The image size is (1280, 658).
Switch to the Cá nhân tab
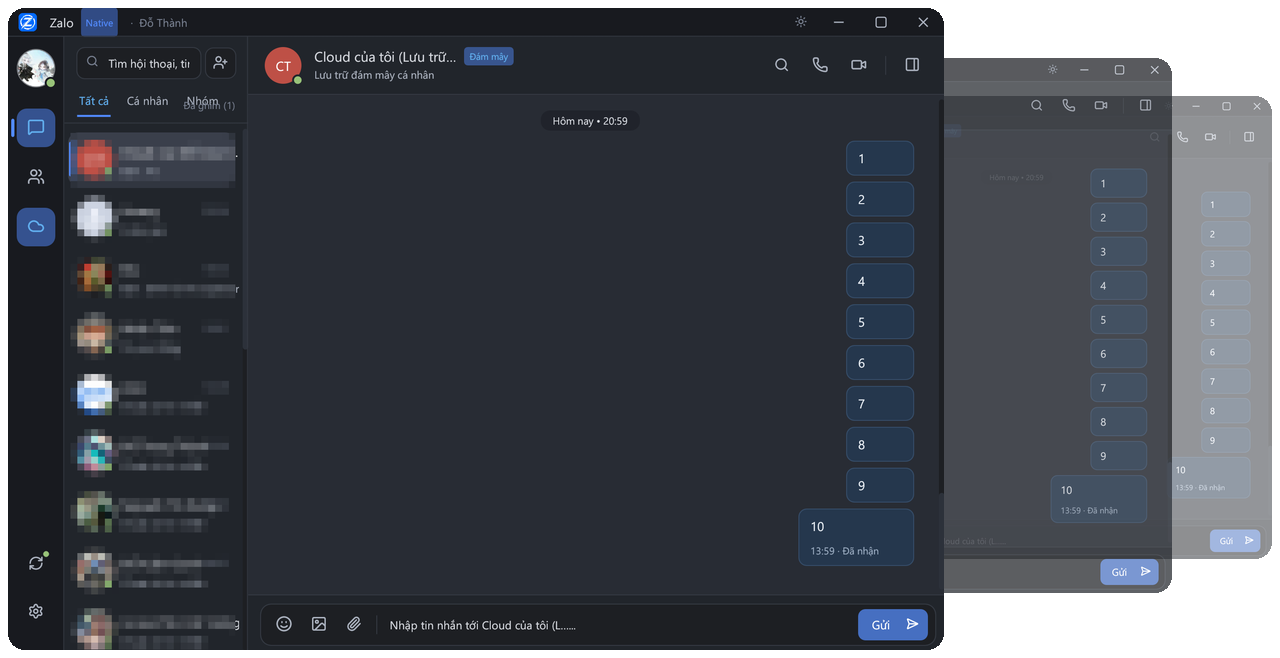(147, 101)
